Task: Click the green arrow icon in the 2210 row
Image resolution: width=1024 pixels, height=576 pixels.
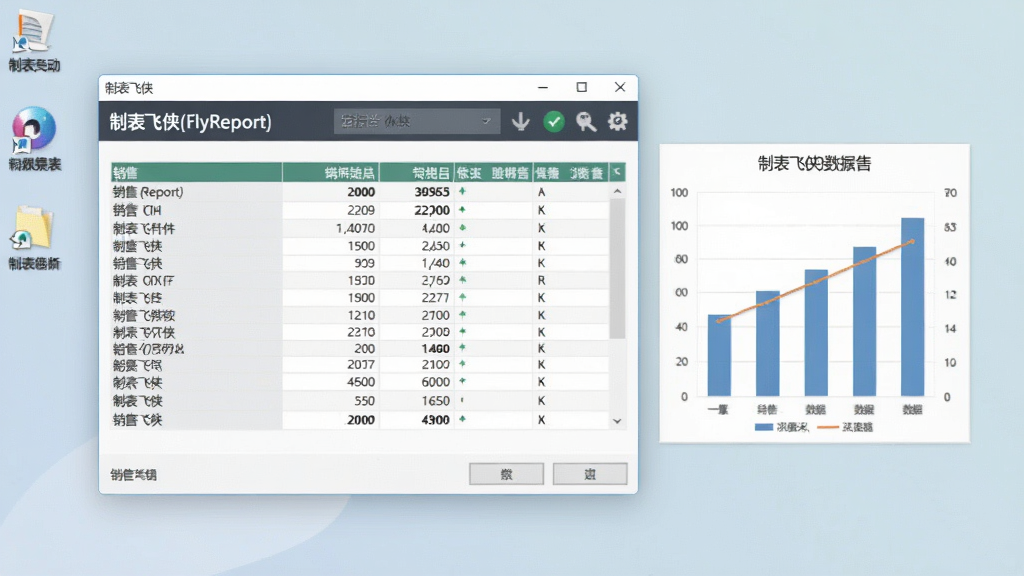Action: pyautogui.click(x=462, y=332)
